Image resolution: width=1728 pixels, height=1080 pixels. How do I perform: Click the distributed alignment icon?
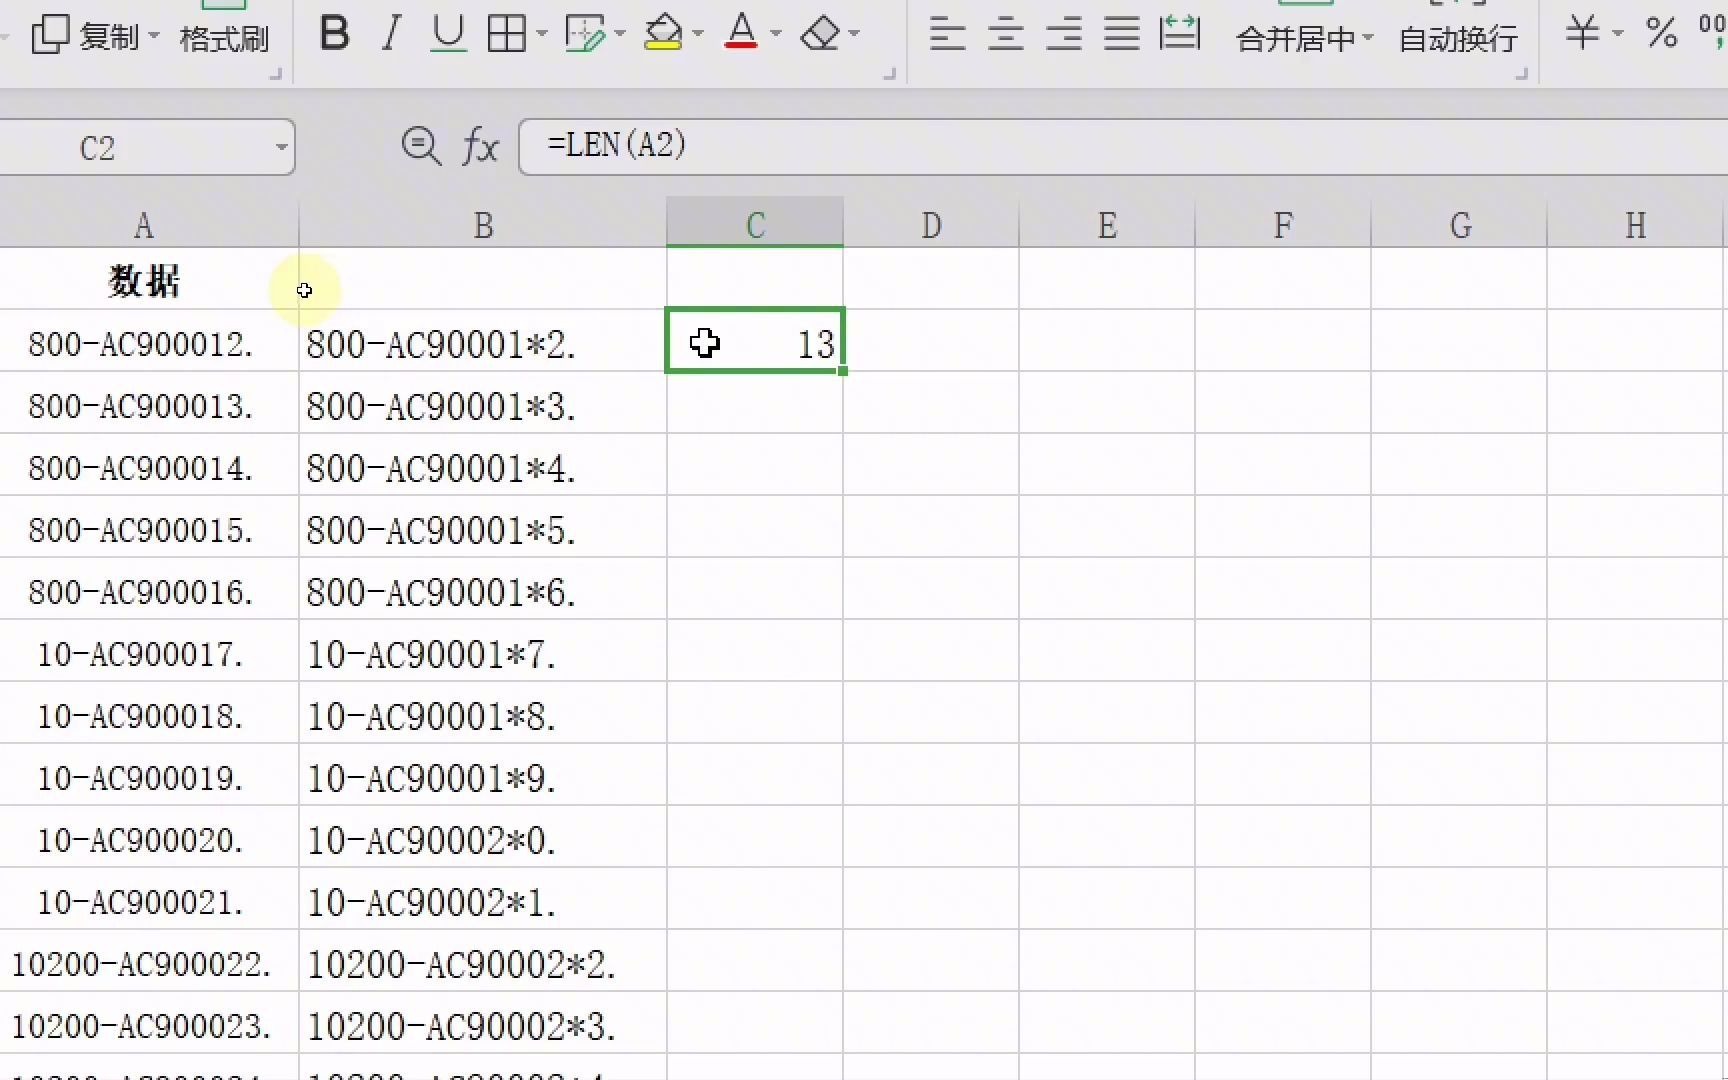[x=1180, y=34]
